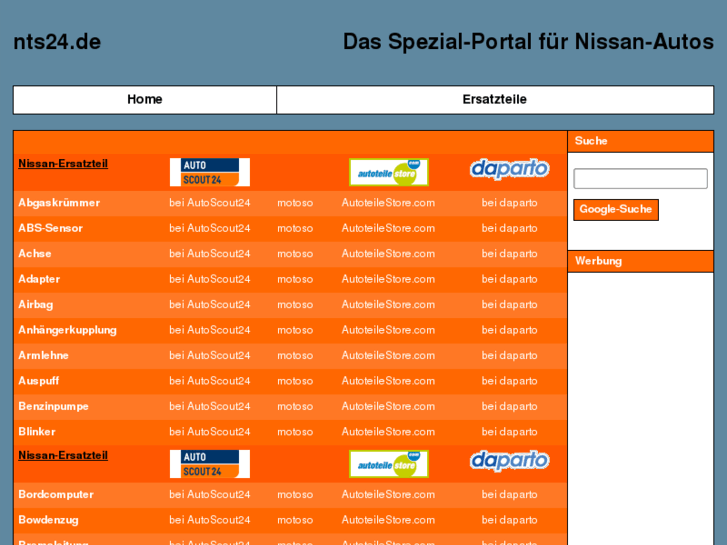This screenshot has height=545, width=727.
Task: Open Adapter bei AutoScout24 link
Action: [210, 279]
